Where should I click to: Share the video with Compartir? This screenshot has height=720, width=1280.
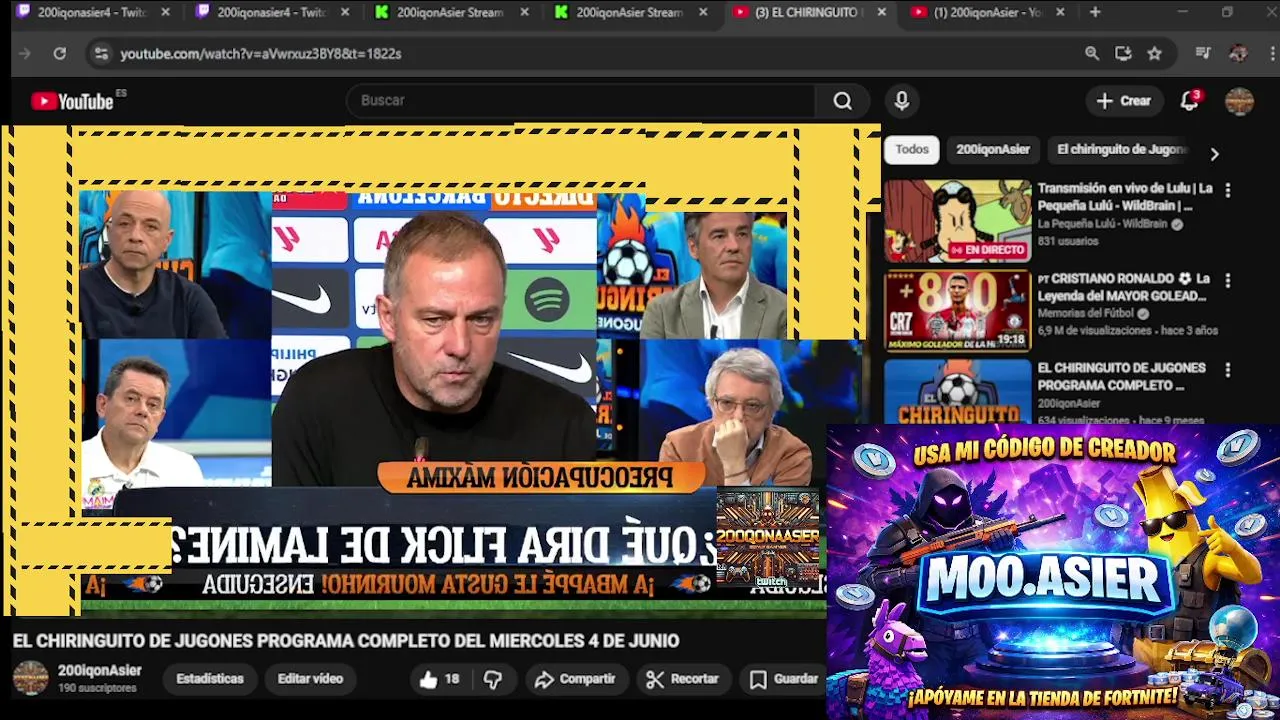coord(575,679)
